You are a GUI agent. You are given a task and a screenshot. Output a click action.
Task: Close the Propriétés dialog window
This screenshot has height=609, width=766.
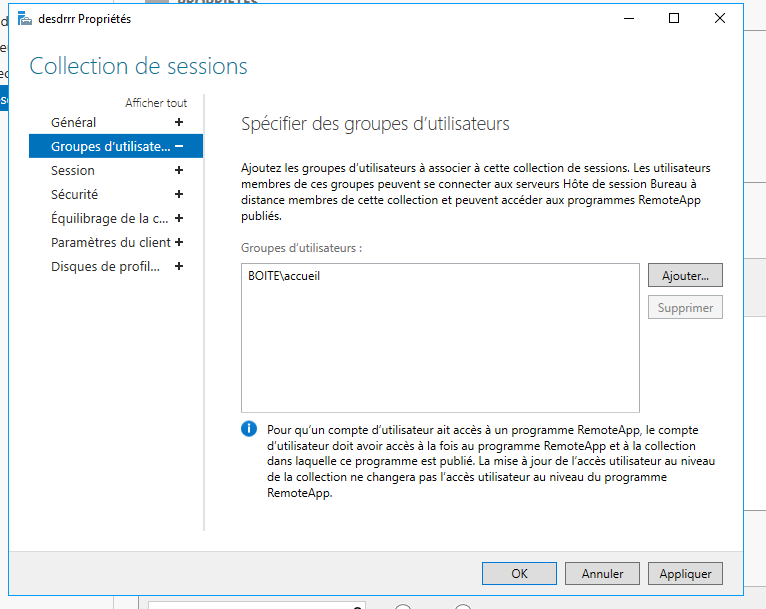click(x=719, y=18)
